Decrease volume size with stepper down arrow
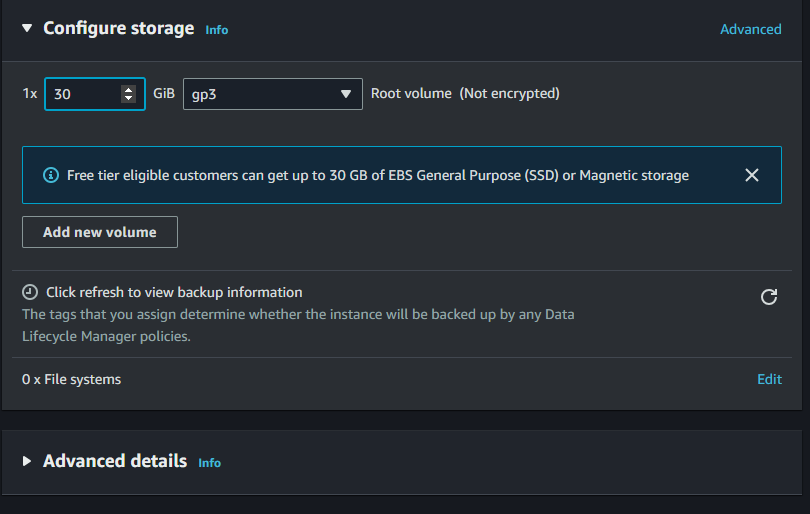Viewport: 810px width, 514px height. pos(128,98)
